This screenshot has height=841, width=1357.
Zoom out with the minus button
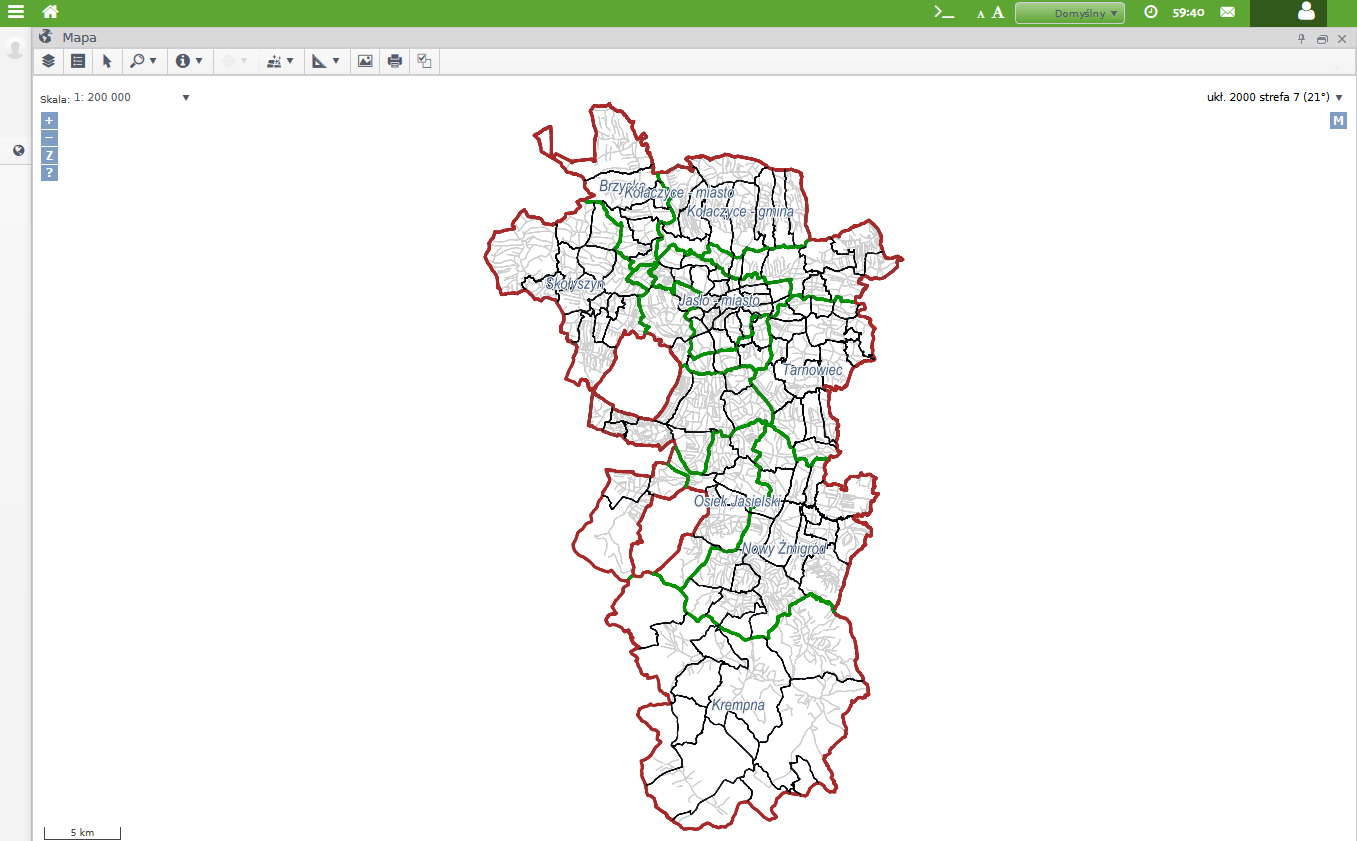click(x=49, y=137)
